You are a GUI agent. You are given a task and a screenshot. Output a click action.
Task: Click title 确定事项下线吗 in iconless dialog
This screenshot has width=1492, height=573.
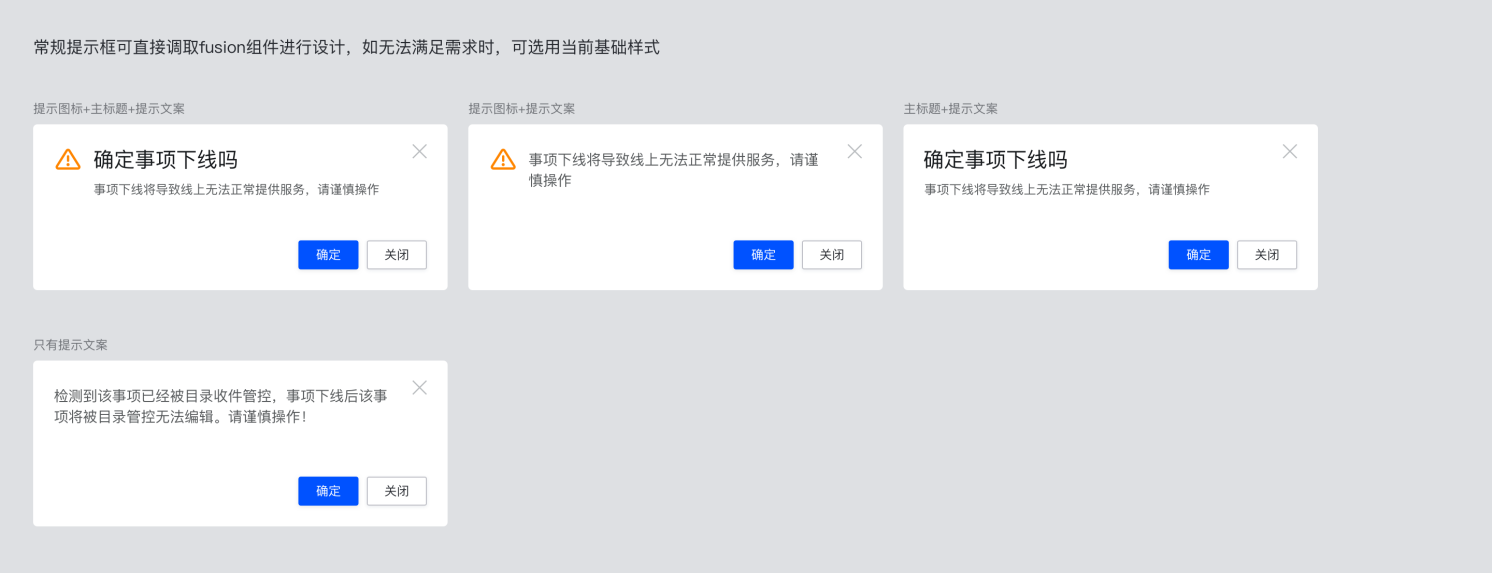(996, 160)
